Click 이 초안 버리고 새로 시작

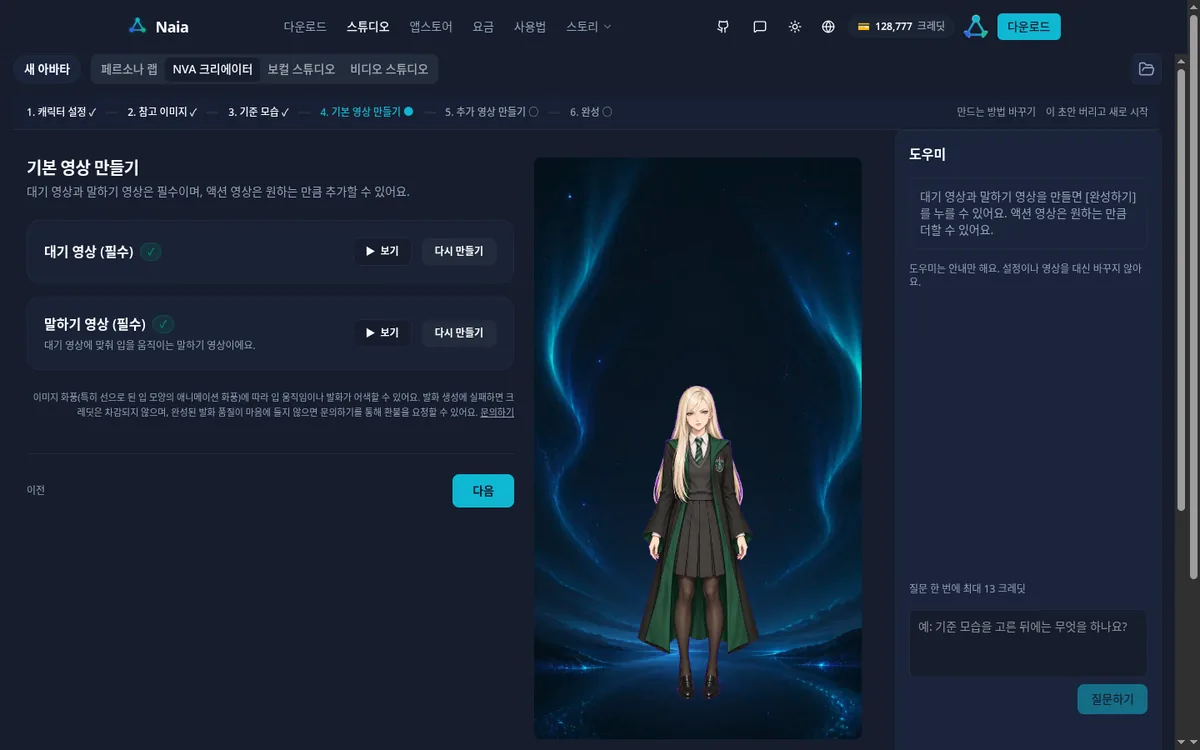point(1097,112)
